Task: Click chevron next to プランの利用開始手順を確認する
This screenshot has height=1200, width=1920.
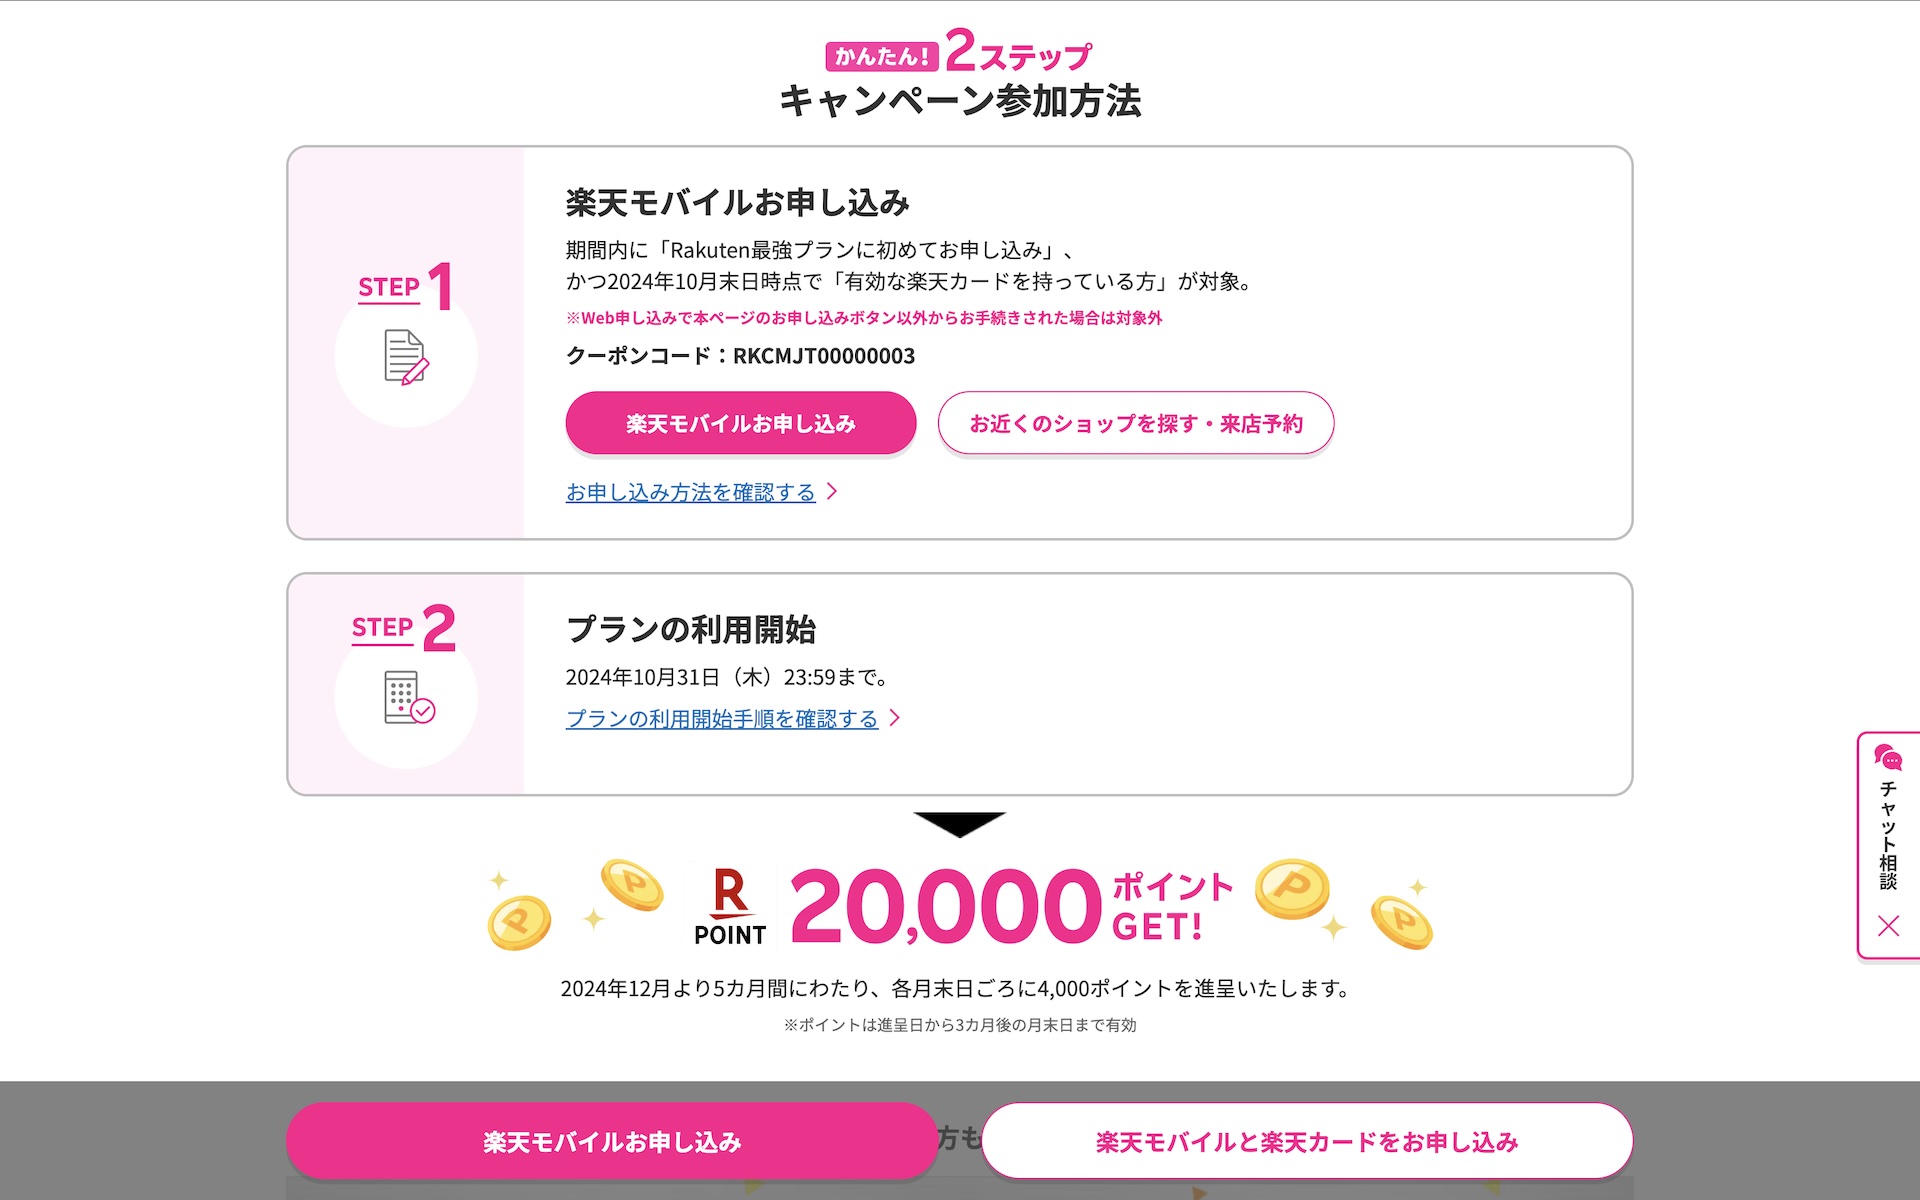Action: (895, 718)
